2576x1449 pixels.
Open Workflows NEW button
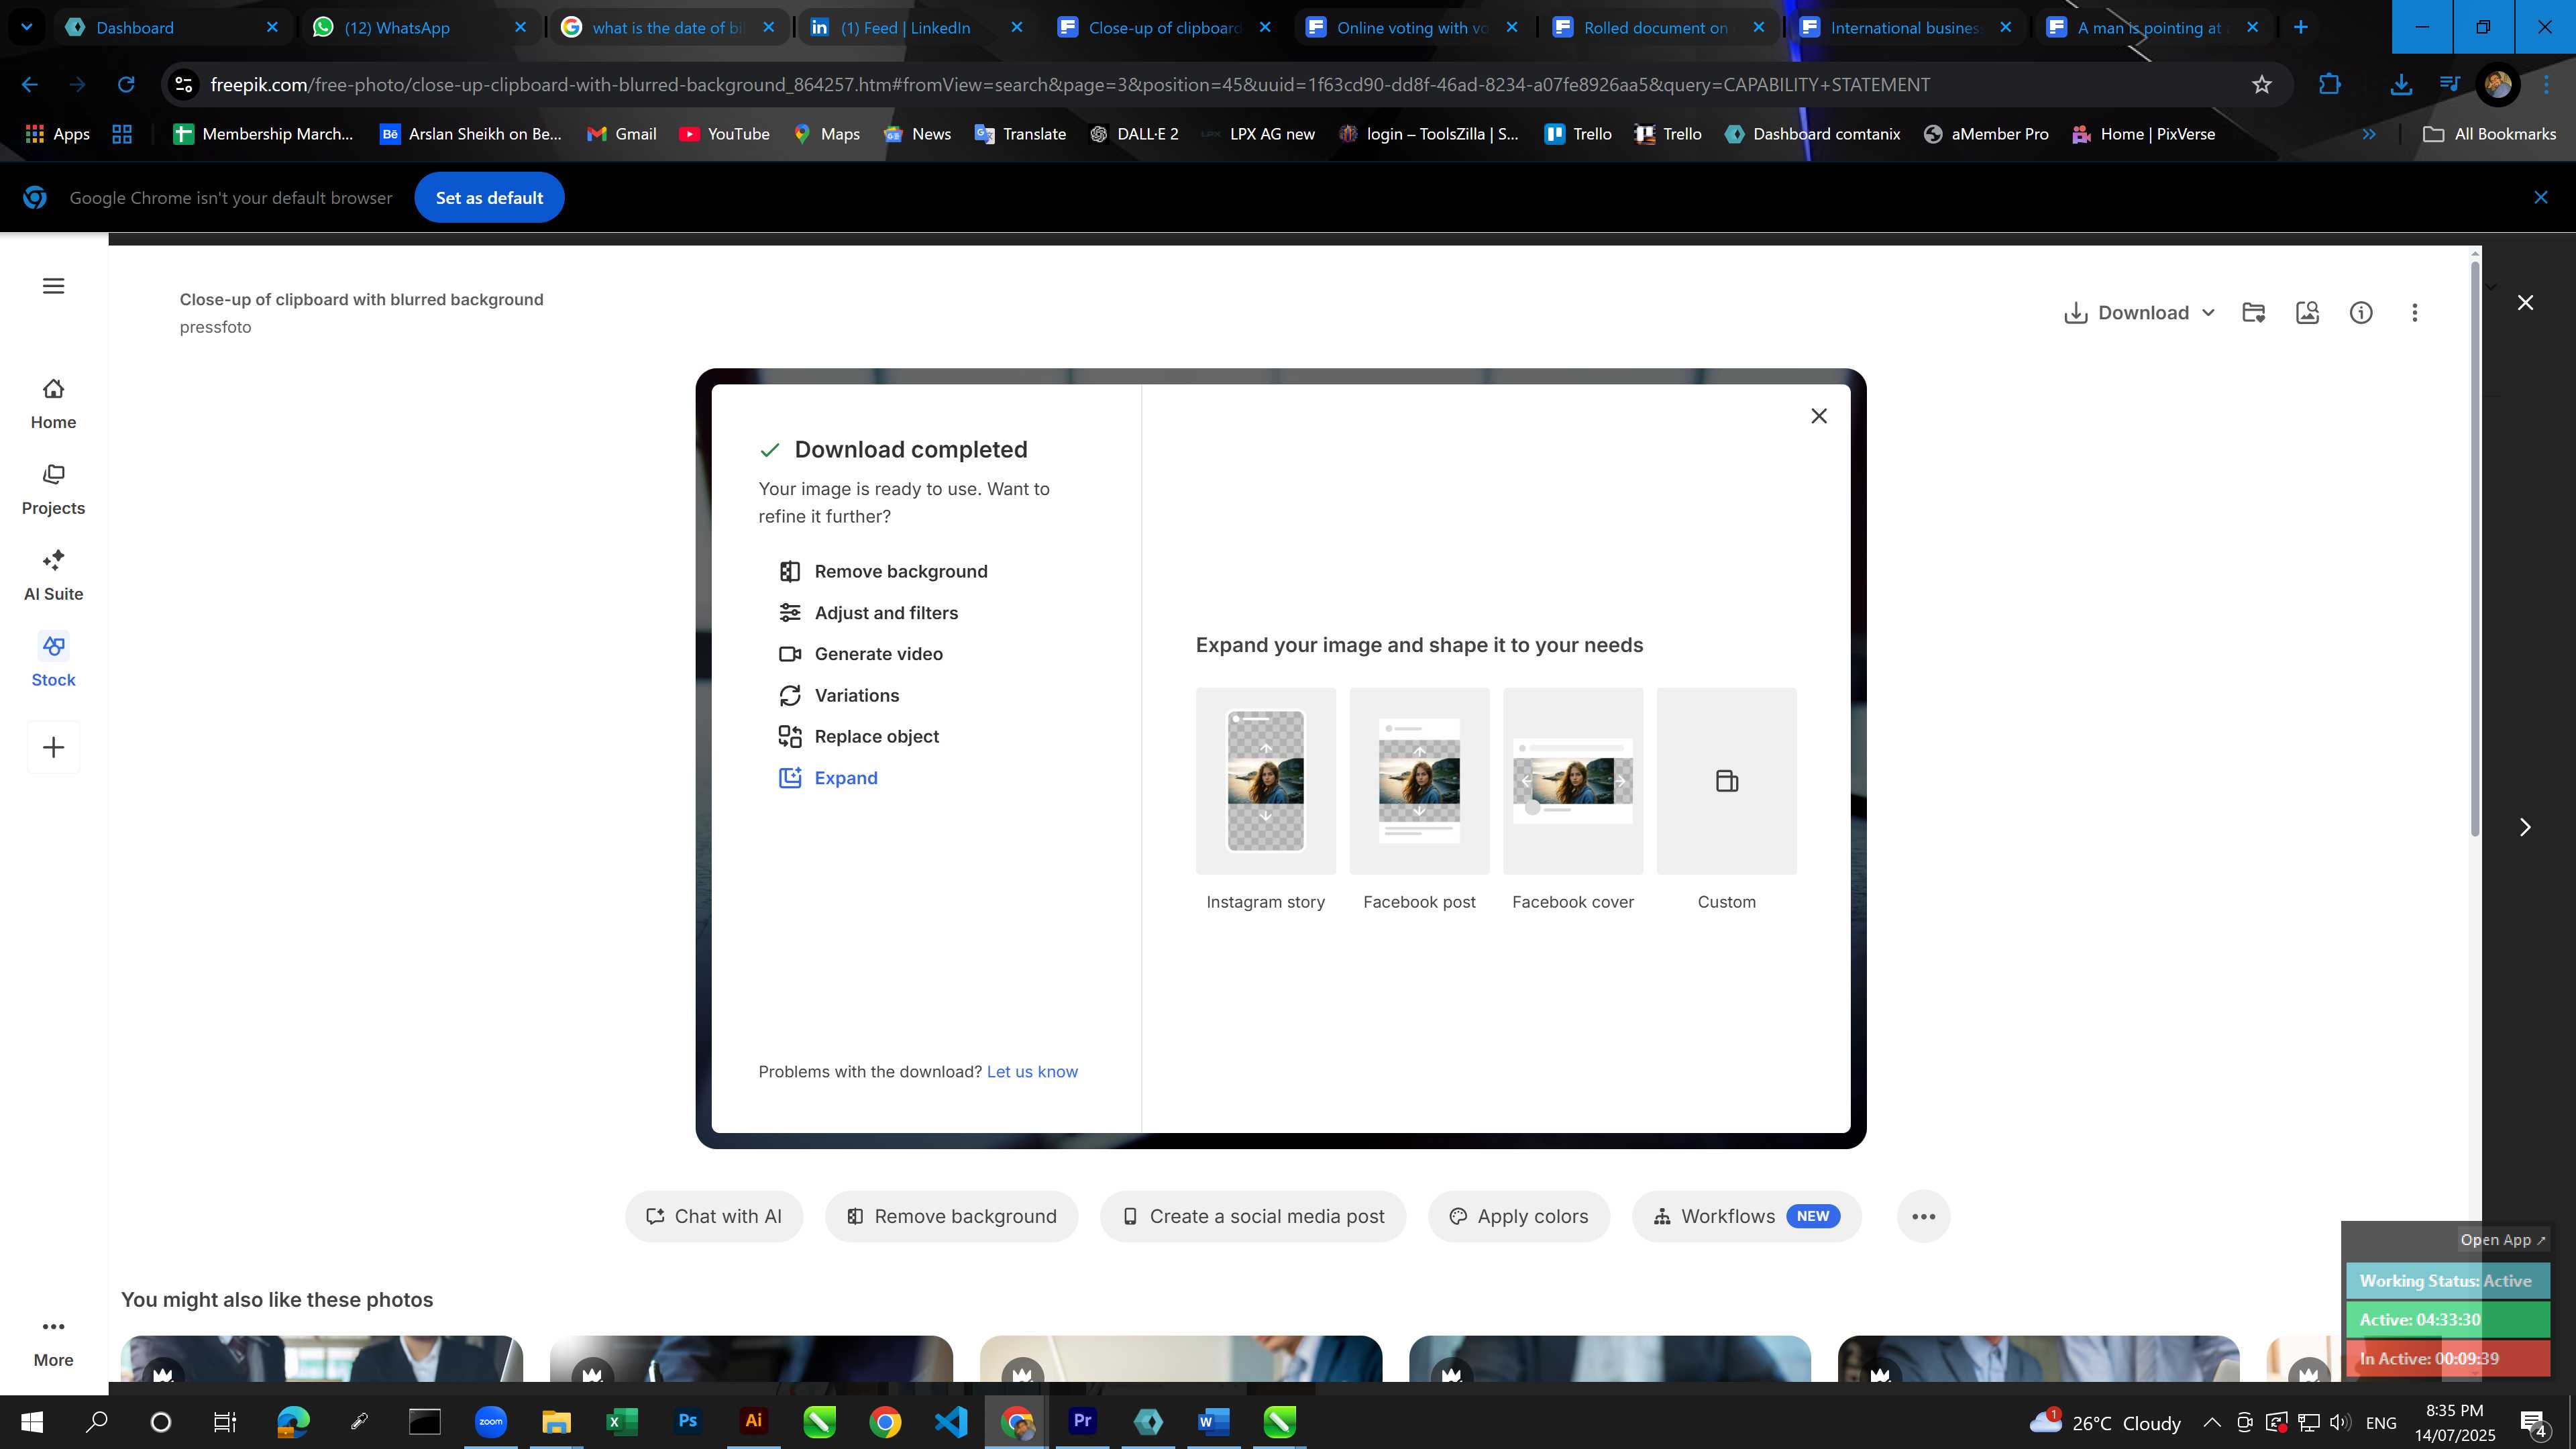pyautogui.click(x=1746, y=1217)
